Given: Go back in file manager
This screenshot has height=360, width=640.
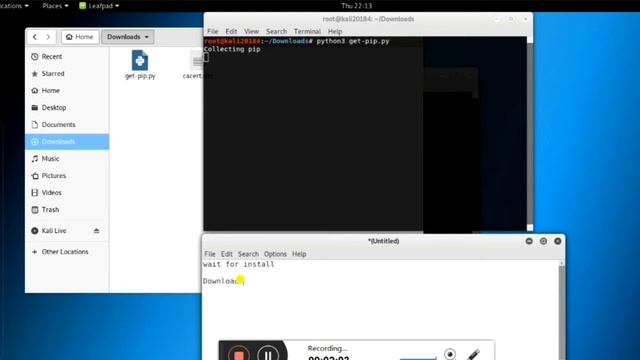Looking at the screenshot, I should tap(35, 37).
